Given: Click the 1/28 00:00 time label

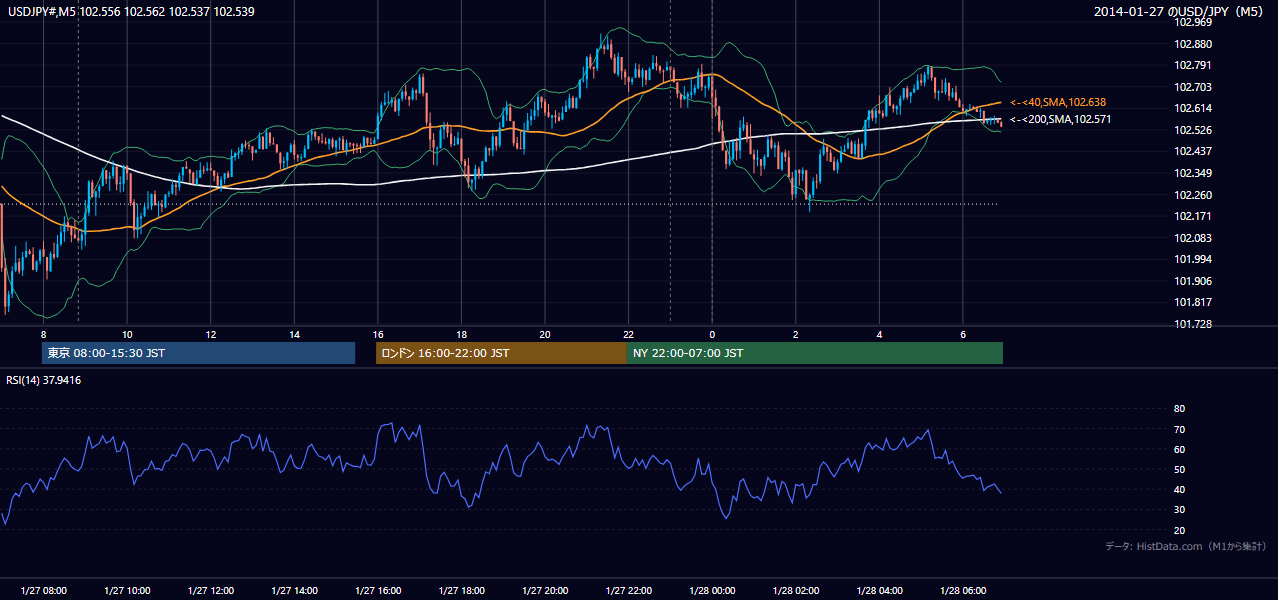Looking at the screenshot, I should click(x=712, y=591).
